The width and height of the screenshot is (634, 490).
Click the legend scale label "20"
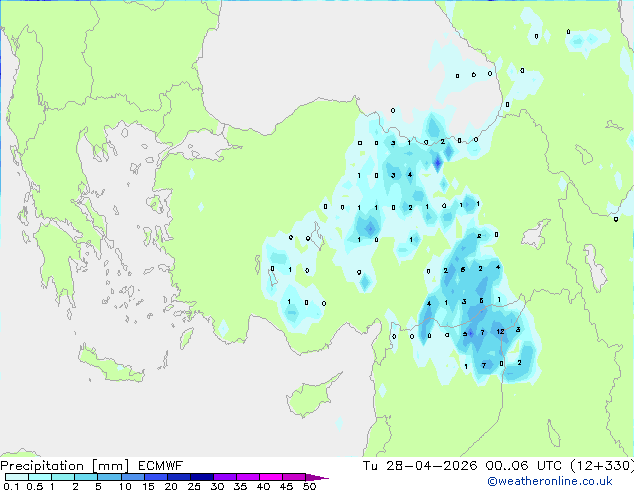(171, 486)
